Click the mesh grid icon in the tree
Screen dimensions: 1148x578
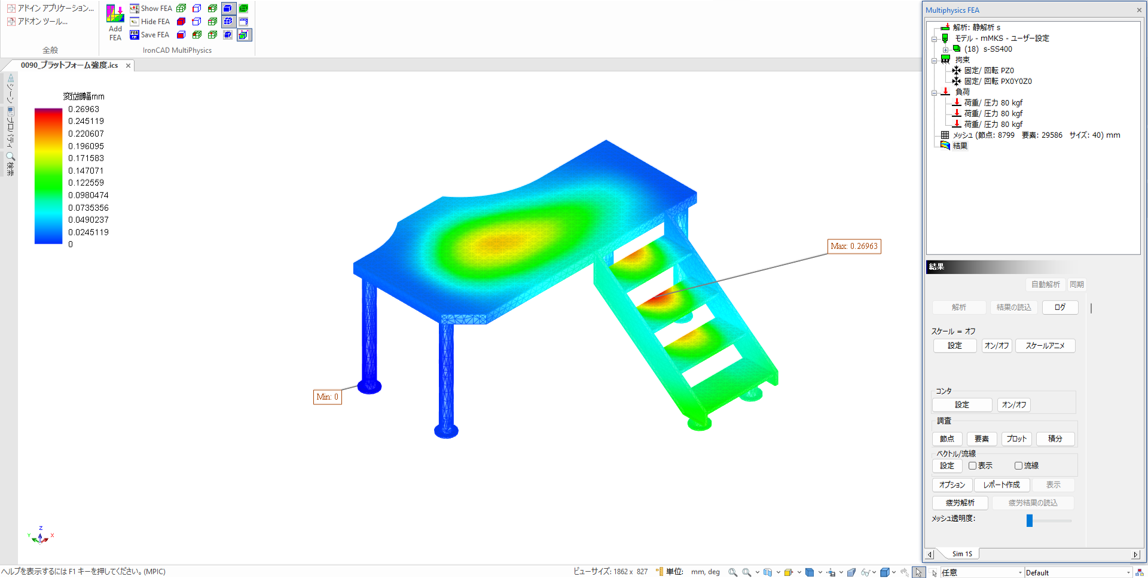click(944, 135)
